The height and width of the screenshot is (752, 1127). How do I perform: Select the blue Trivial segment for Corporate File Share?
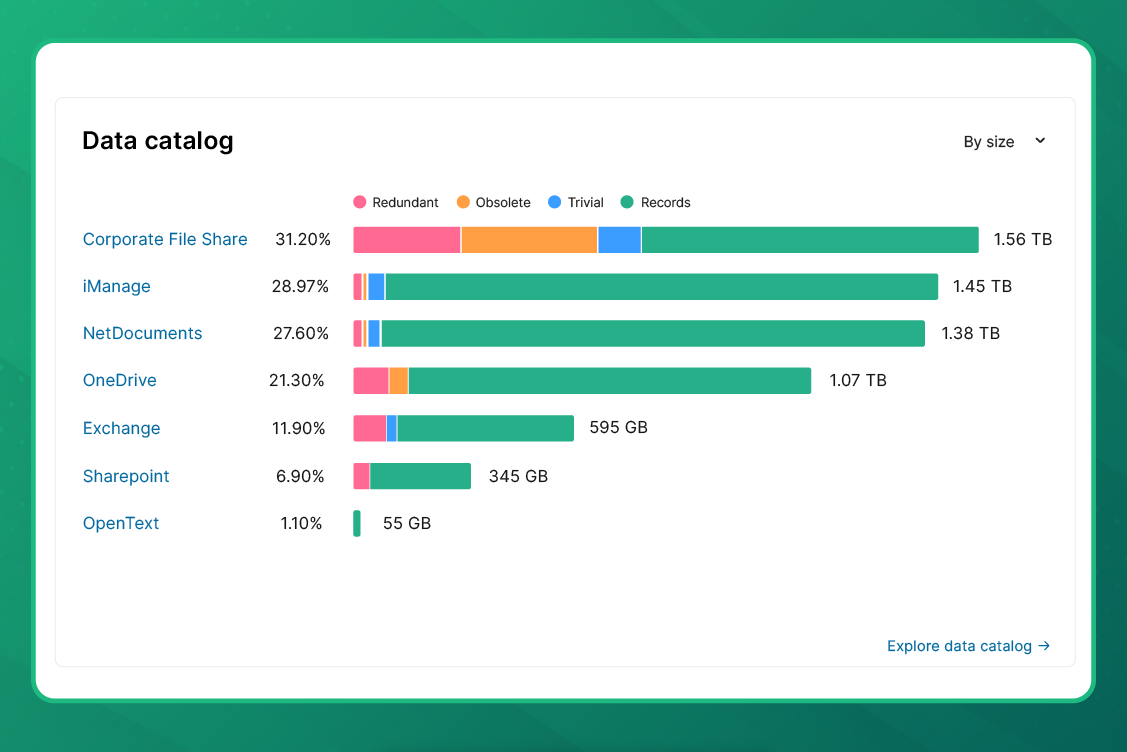pyautogui.click(x=620, y=239)
